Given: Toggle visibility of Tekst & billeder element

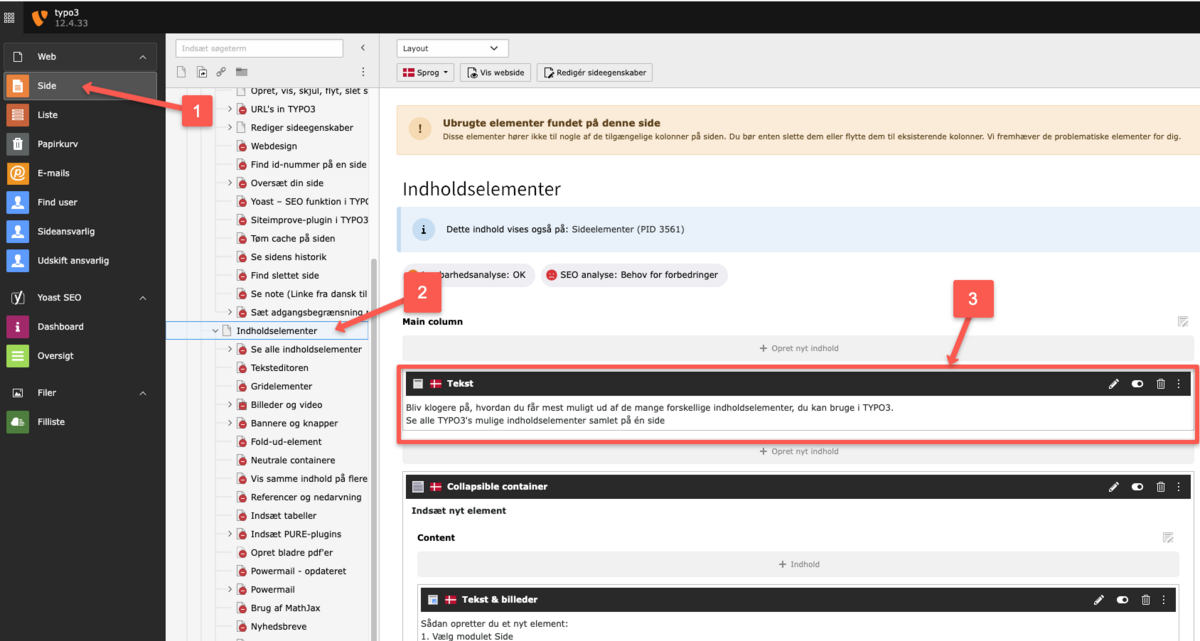Looking at the screenshot, I should (1122, 600).
